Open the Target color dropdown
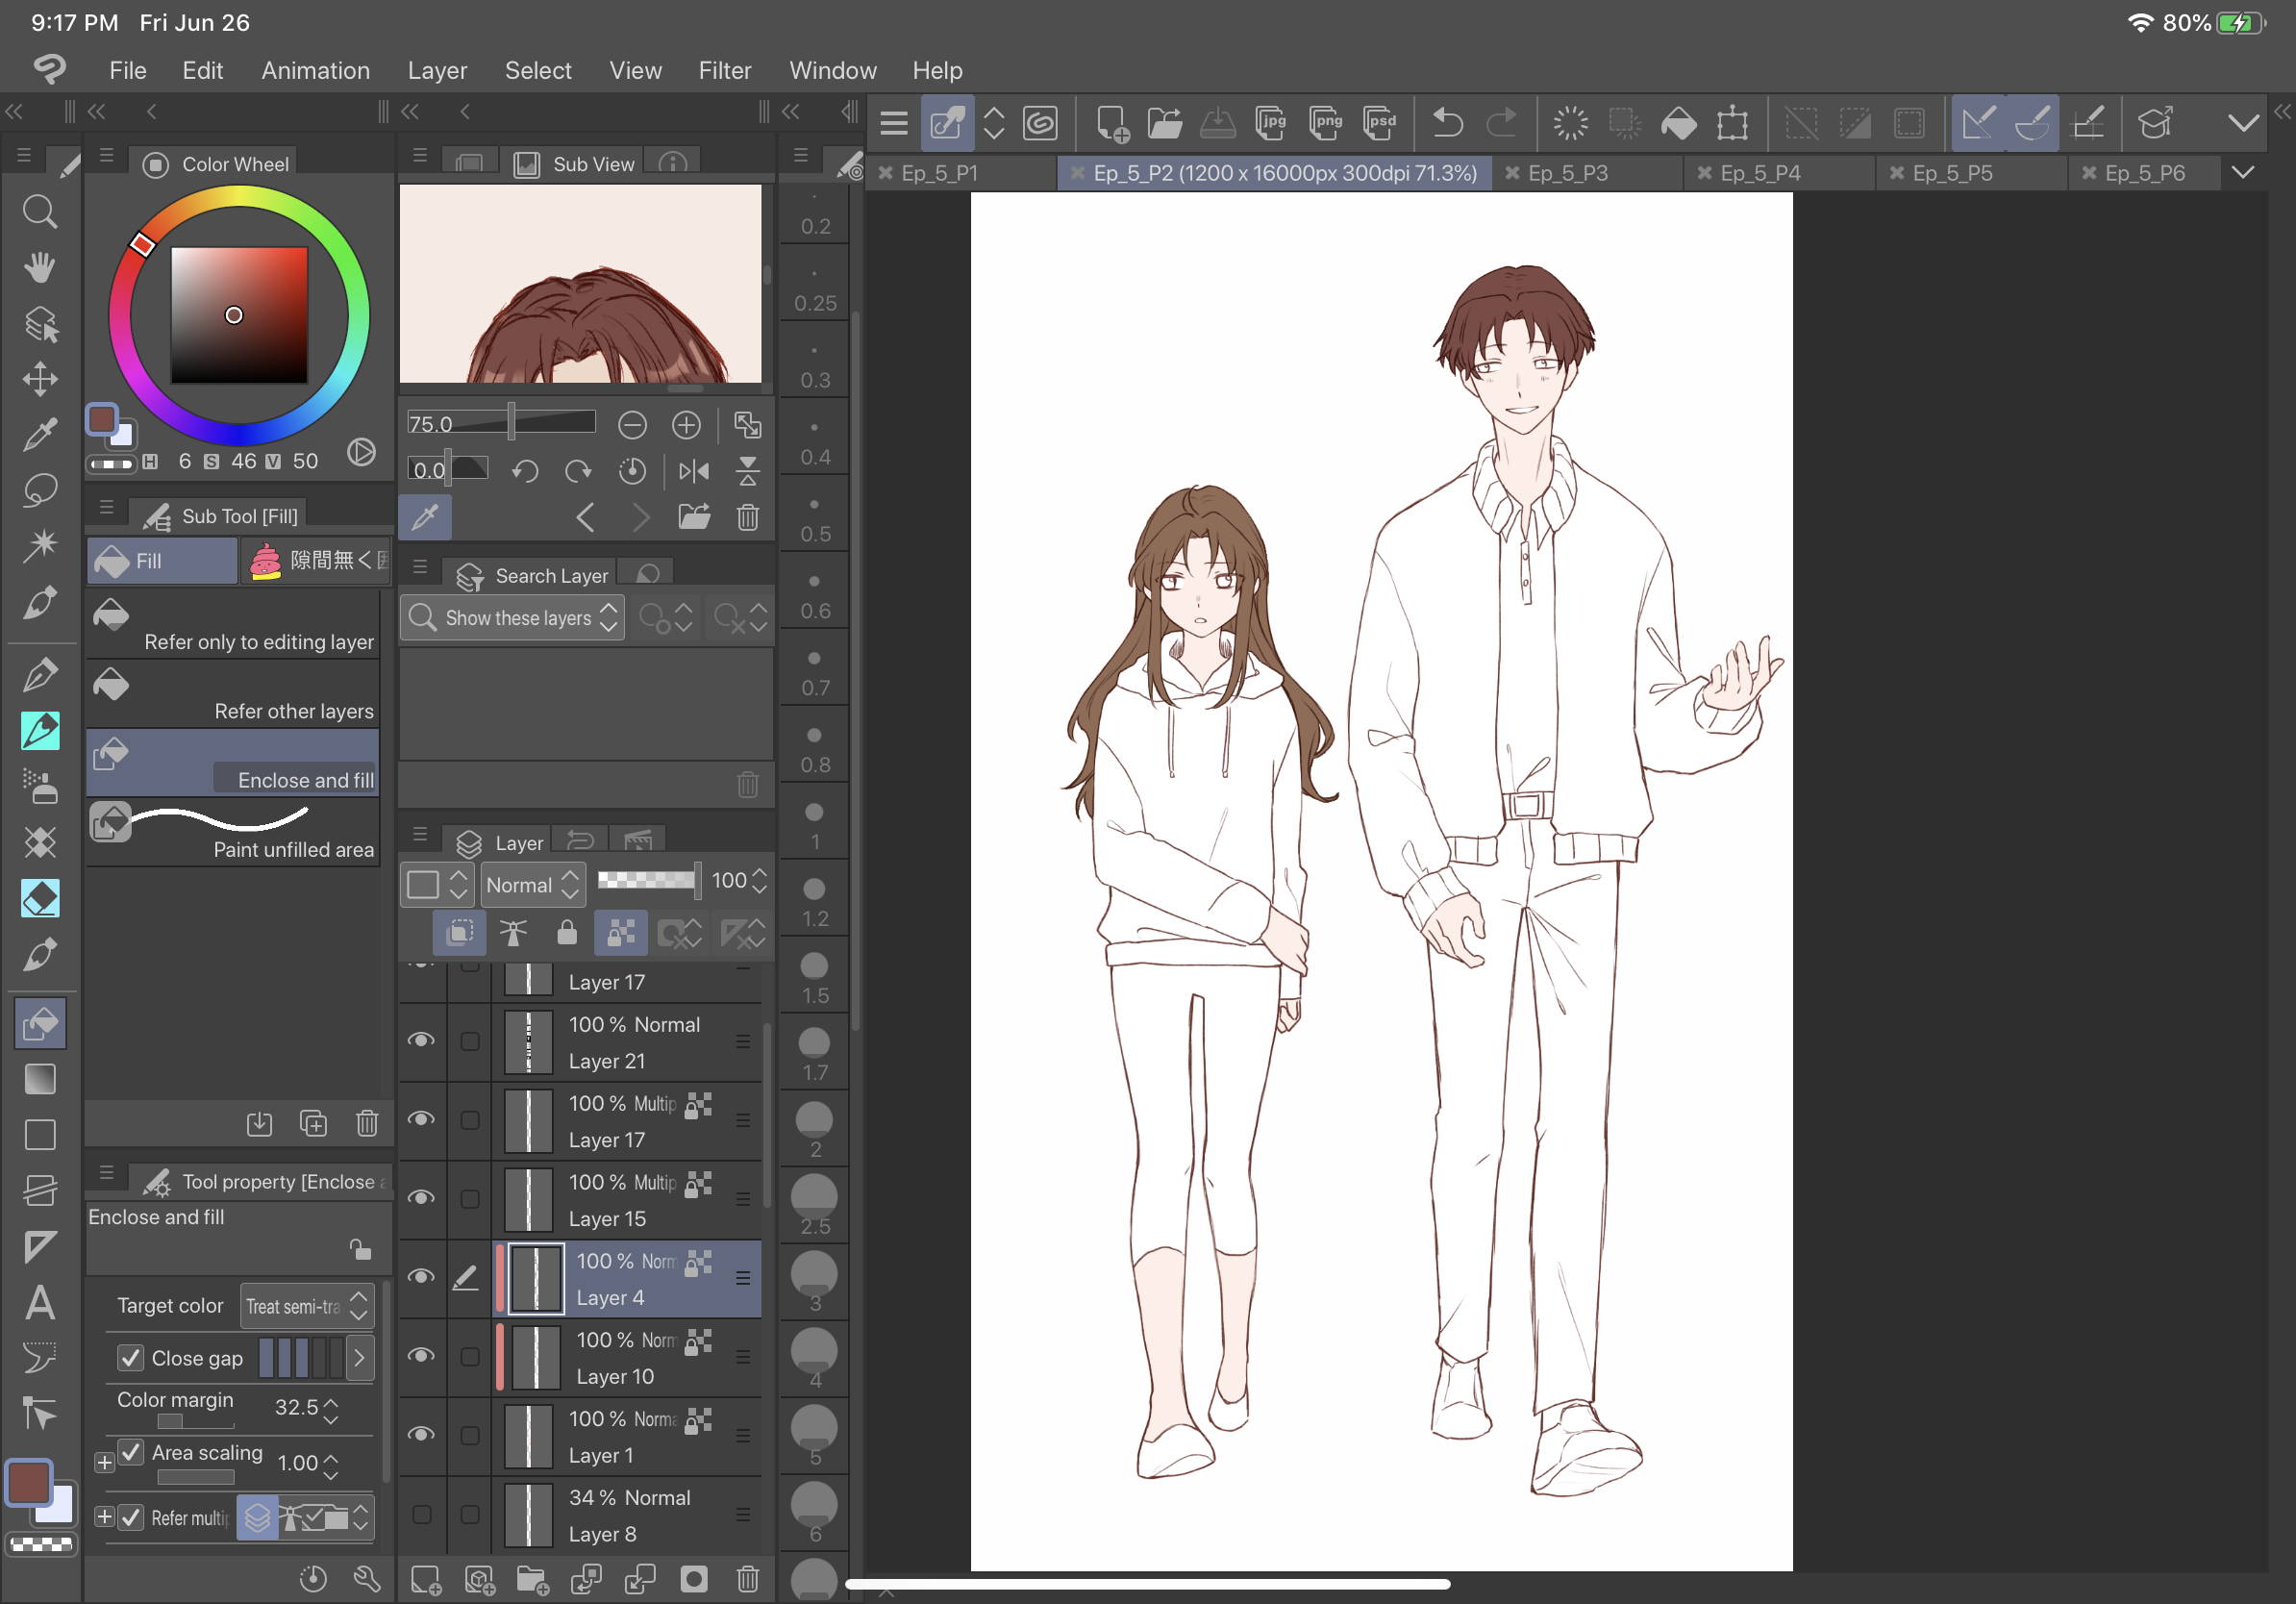 coord(307,1306)
